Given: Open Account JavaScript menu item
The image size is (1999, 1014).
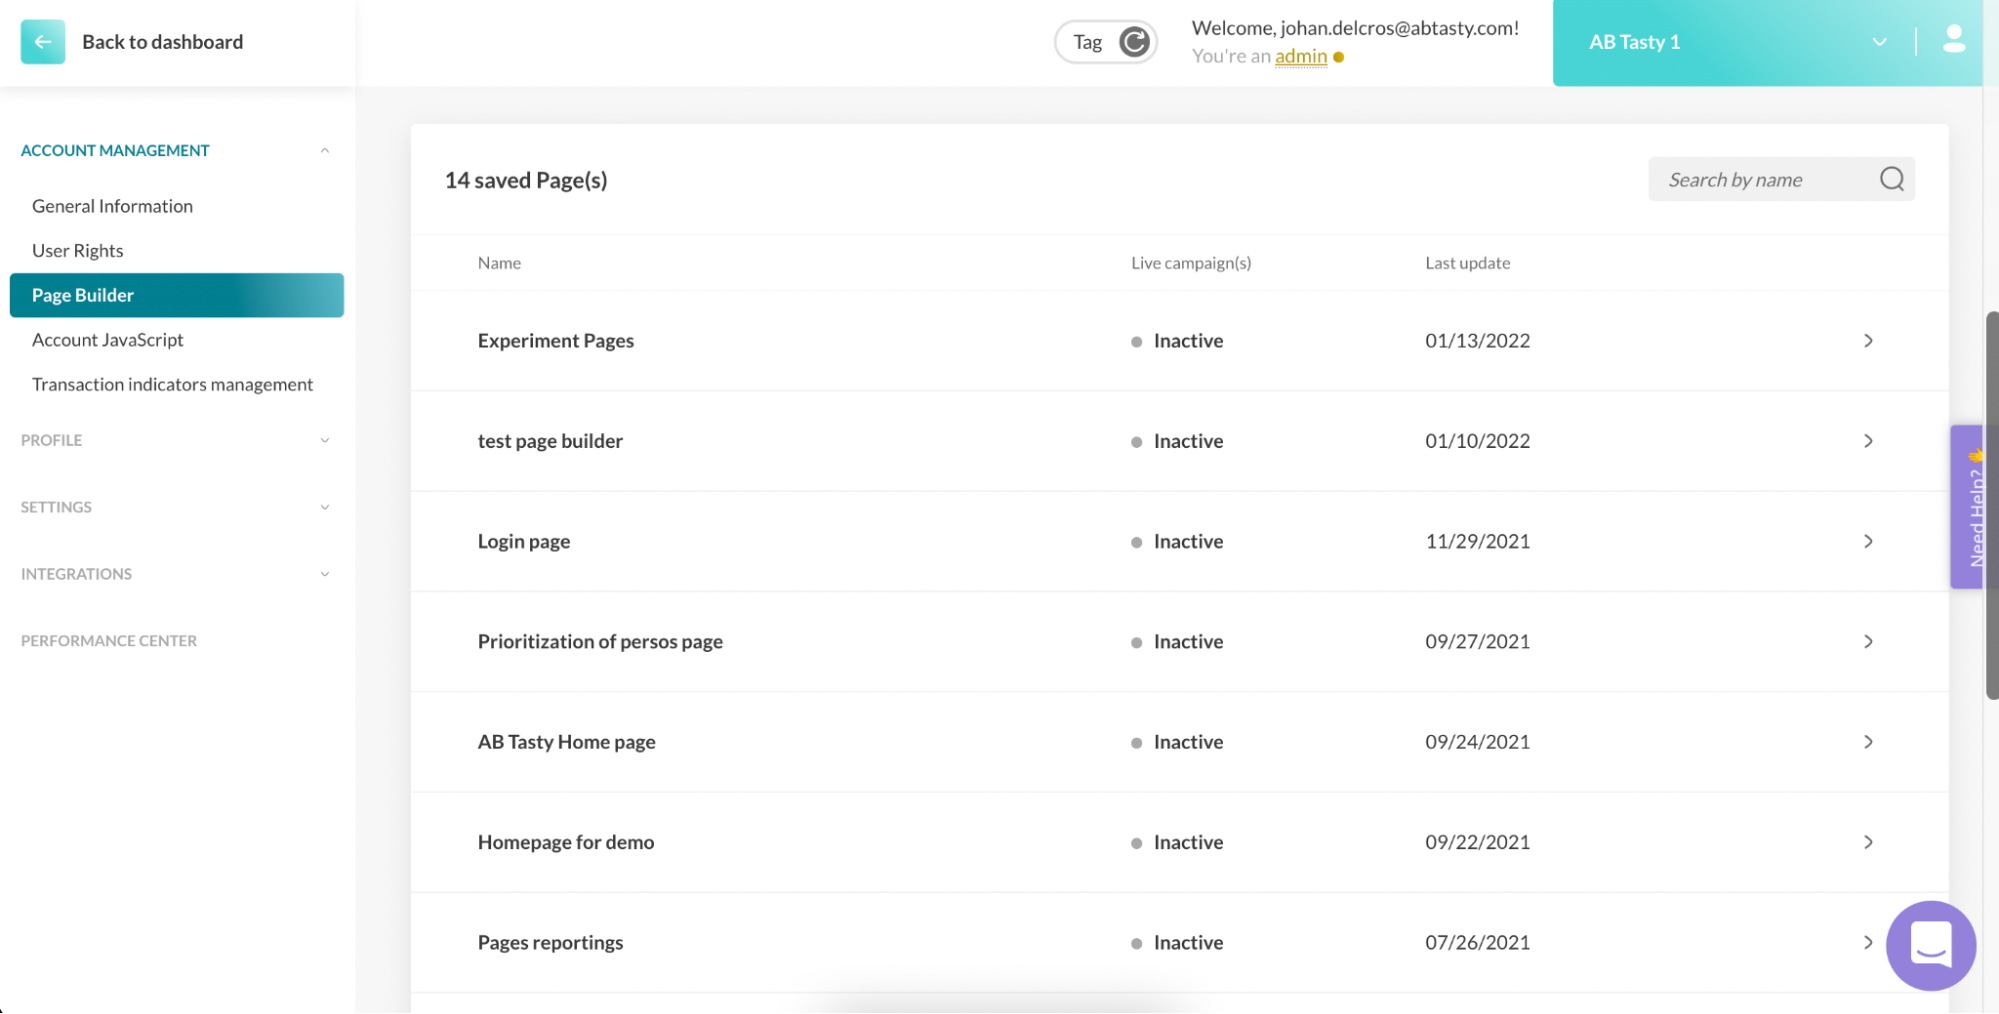Looking at the screenshot, I should click(x=107, y=340).
